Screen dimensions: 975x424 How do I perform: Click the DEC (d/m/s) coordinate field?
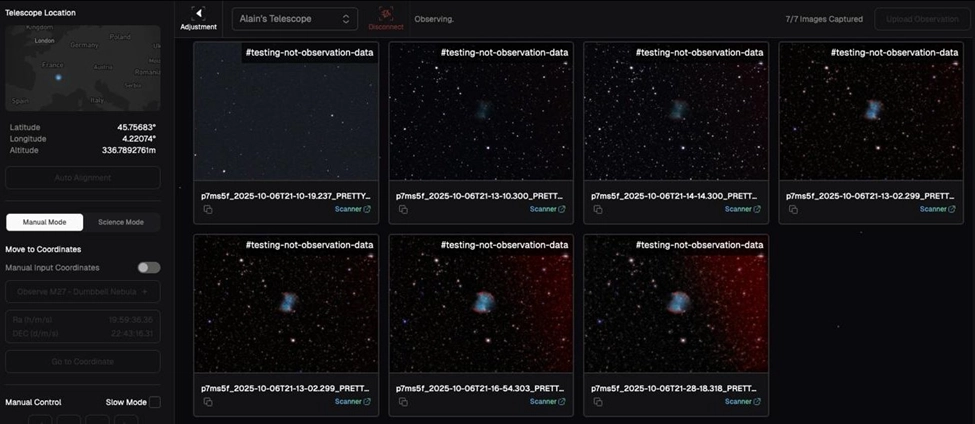[x=83, y=334]
